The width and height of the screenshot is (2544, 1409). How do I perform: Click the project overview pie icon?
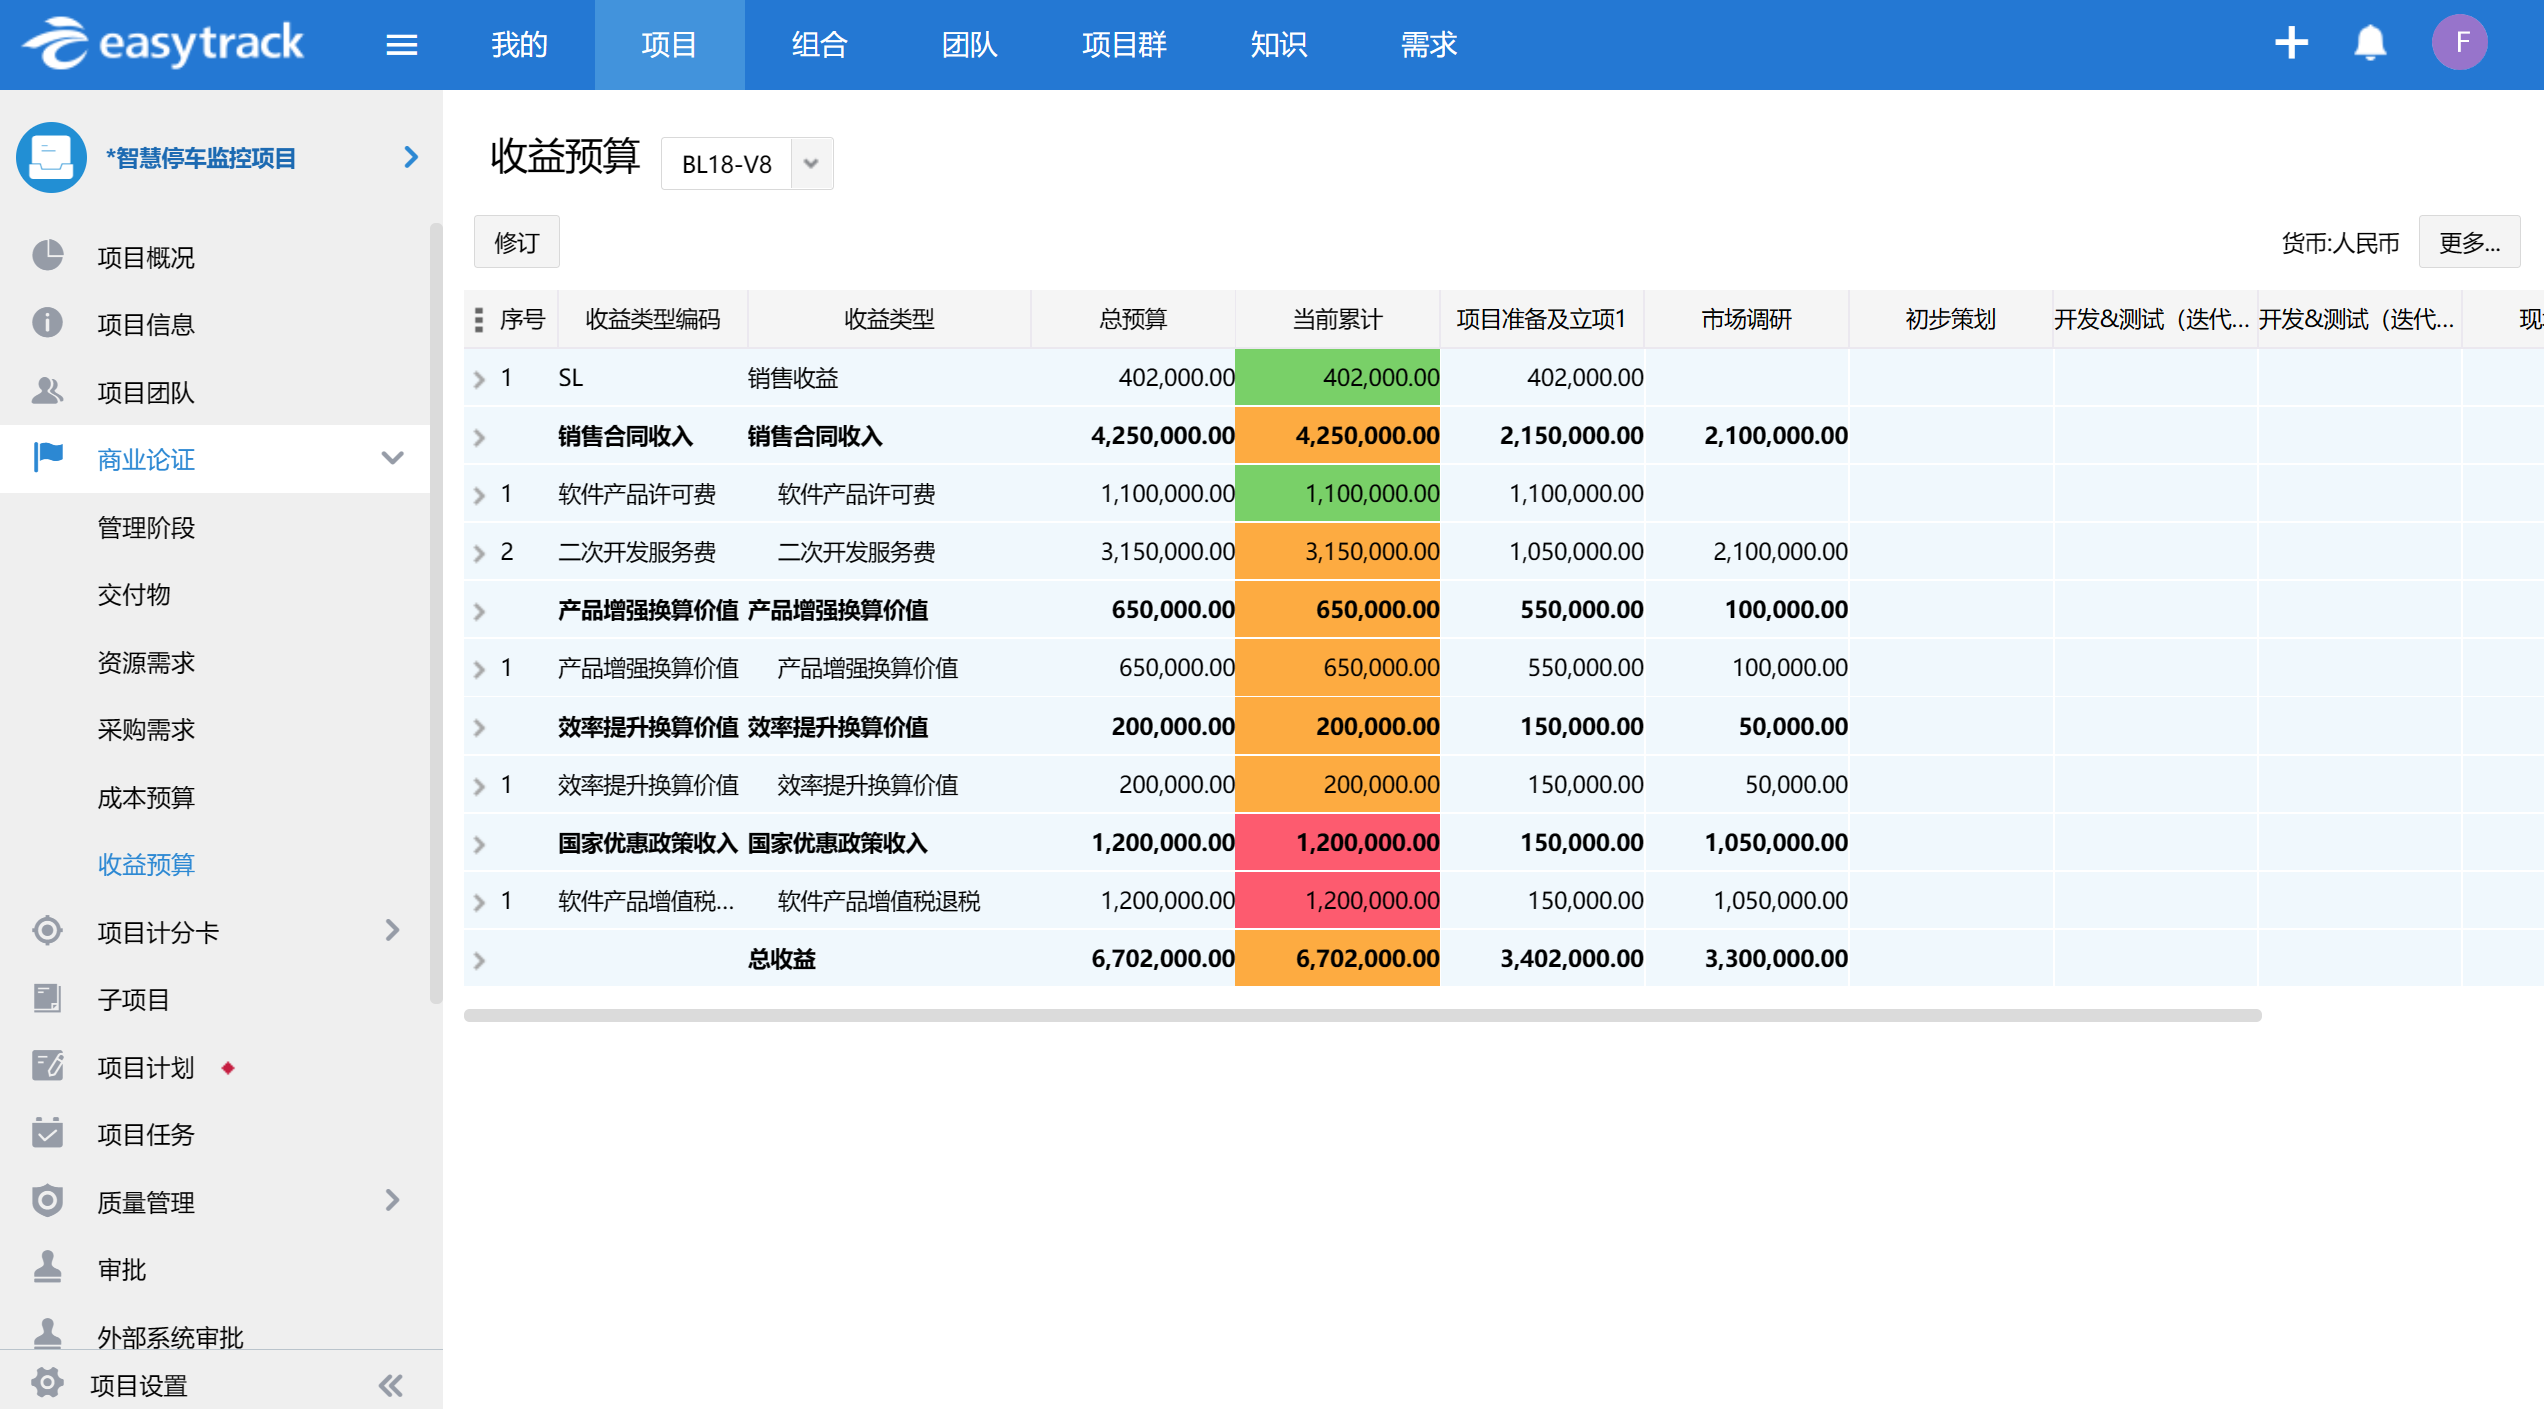point(47,256)
